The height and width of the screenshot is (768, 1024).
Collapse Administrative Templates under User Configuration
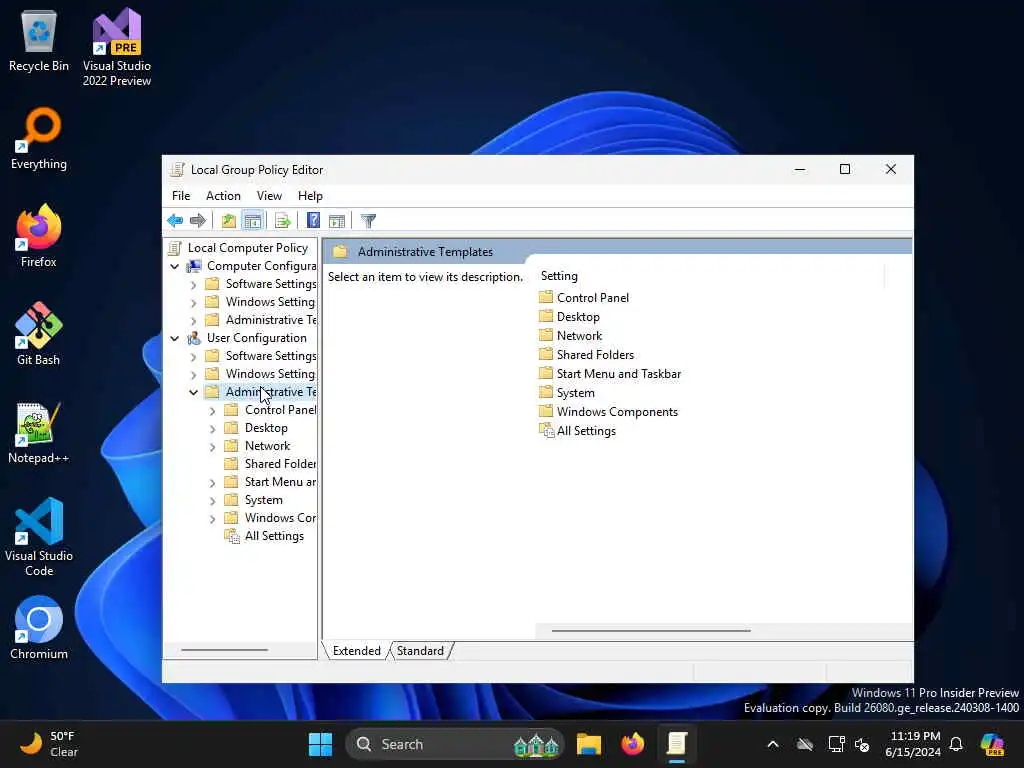click(x=193, y=392)
